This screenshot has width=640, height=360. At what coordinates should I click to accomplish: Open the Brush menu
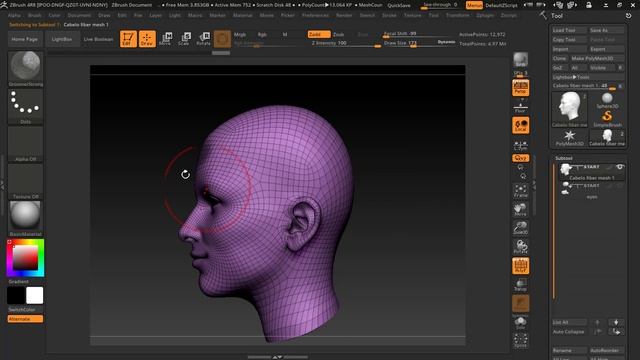tap(35, 15)
